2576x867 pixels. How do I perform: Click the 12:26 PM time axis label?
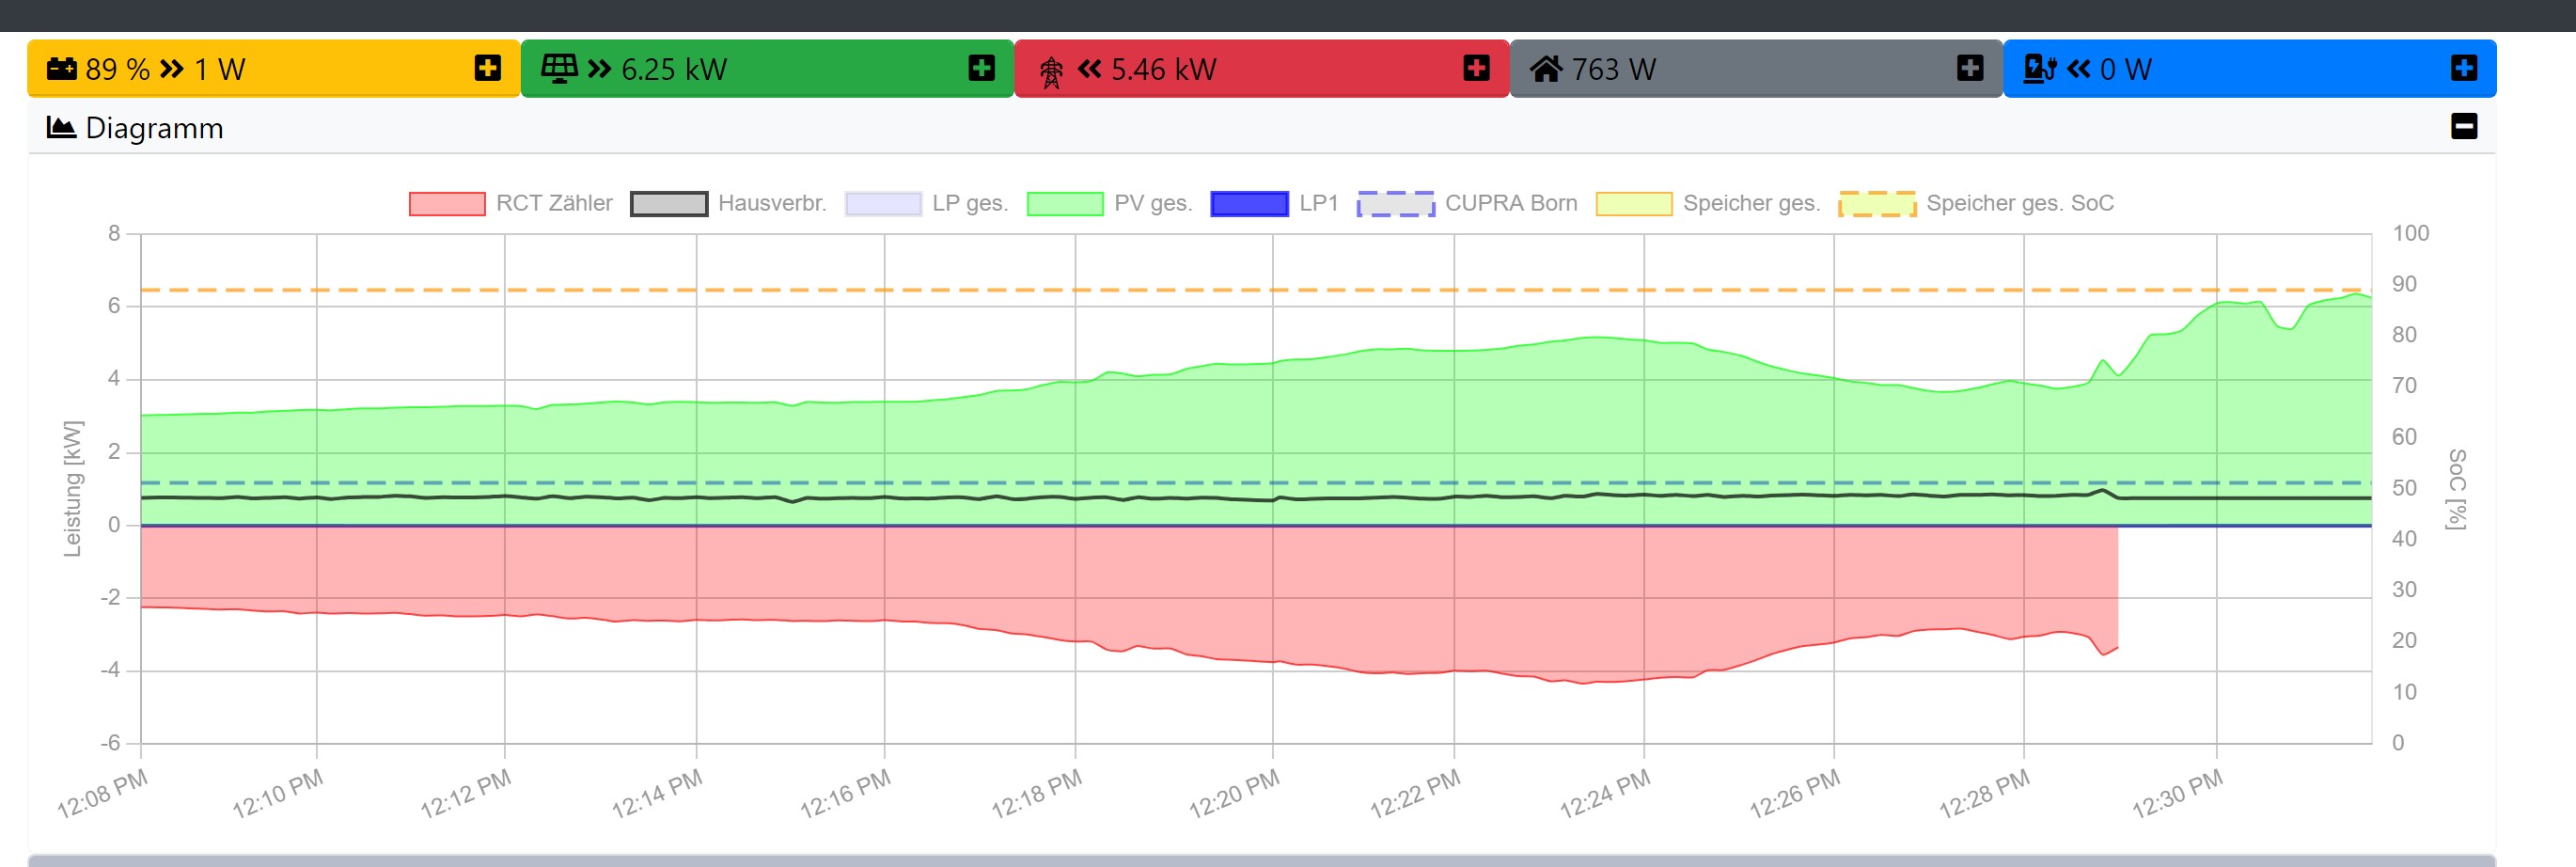coord(1795,794)
